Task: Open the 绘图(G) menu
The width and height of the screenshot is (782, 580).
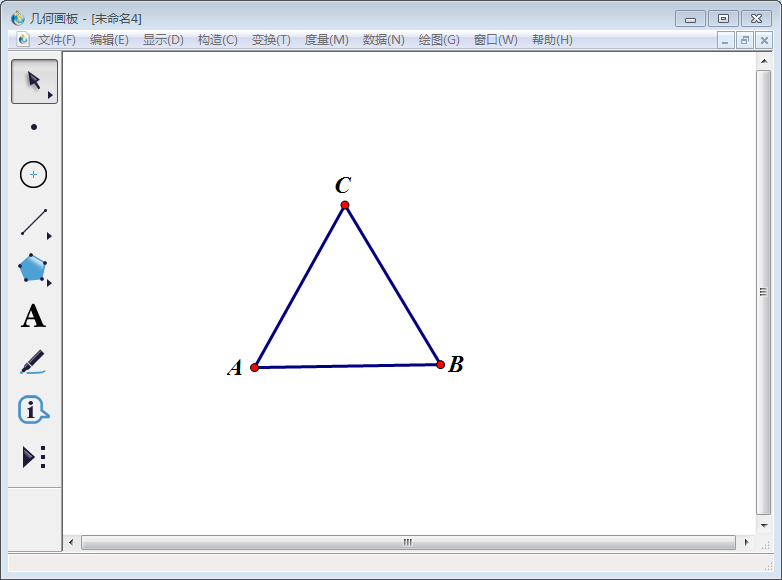Action: [439, 40]
